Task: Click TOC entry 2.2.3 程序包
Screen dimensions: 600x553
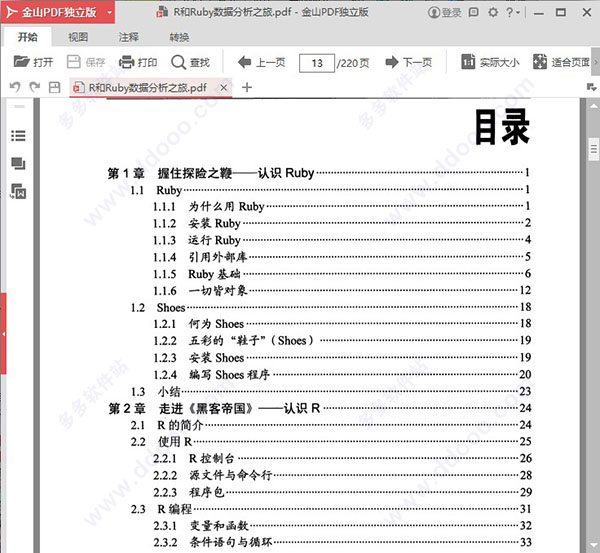Action: (342, 492)
